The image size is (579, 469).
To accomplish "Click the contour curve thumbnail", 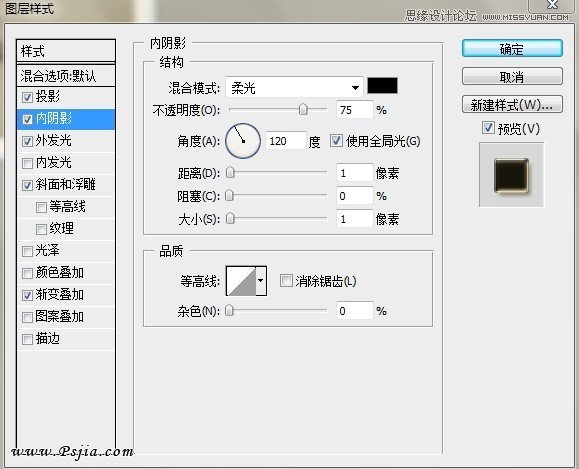I will pyautogui.click(x=241, y=281).
